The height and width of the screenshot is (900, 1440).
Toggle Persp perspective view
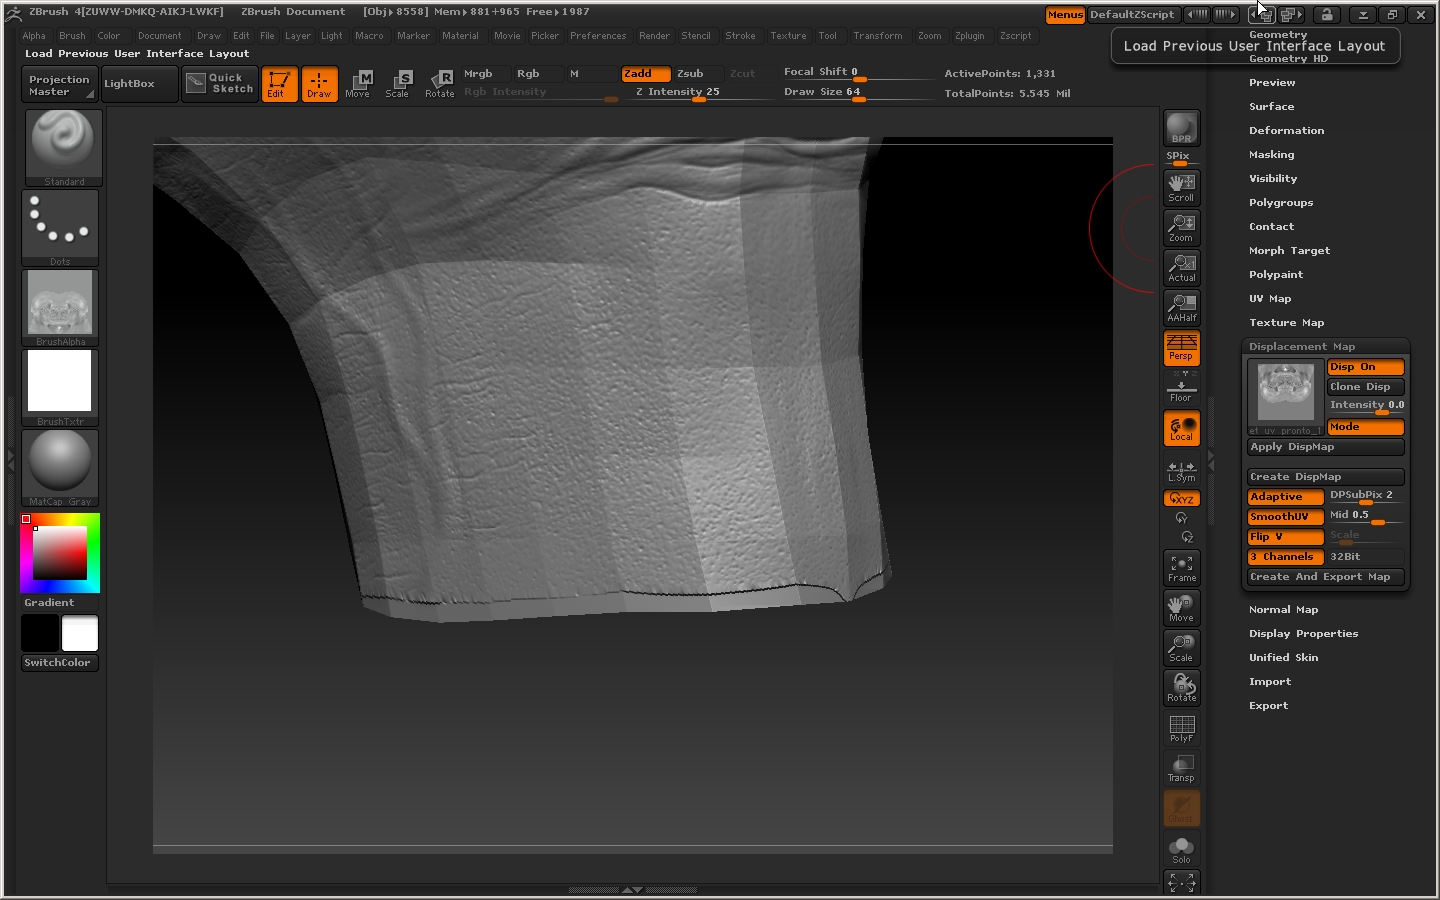(x=1181, y=348)
